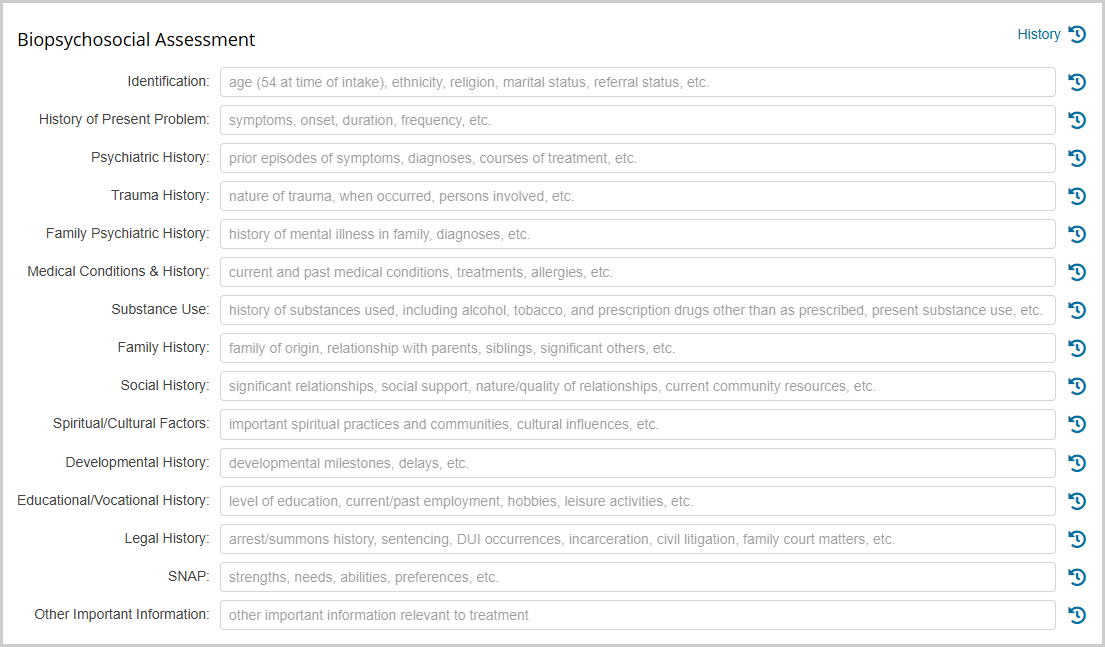The image size is (1105, 647).
Task: Focus the Educational/Vocational History field
Action: 638,502
